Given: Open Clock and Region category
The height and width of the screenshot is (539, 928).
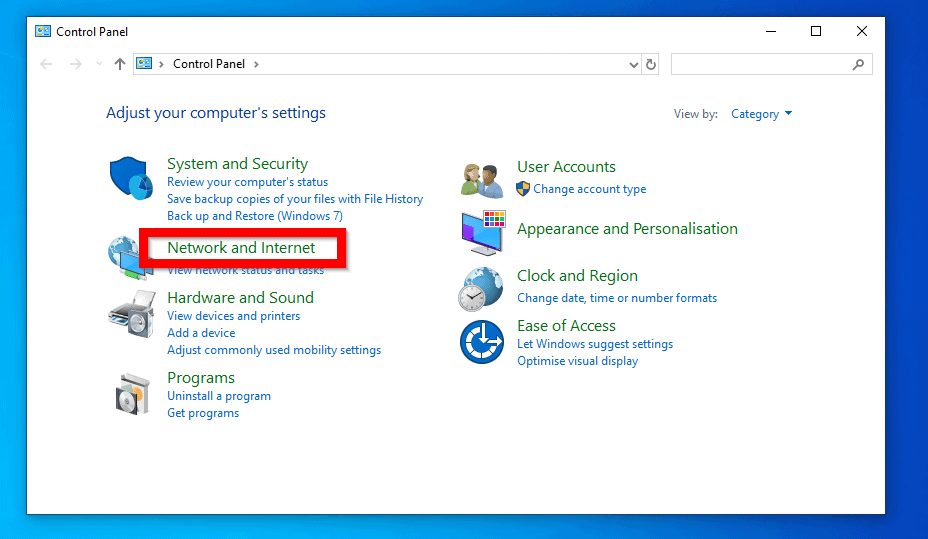Looking at the screenshot, I should pyautogui.click(x=577, y=276).
